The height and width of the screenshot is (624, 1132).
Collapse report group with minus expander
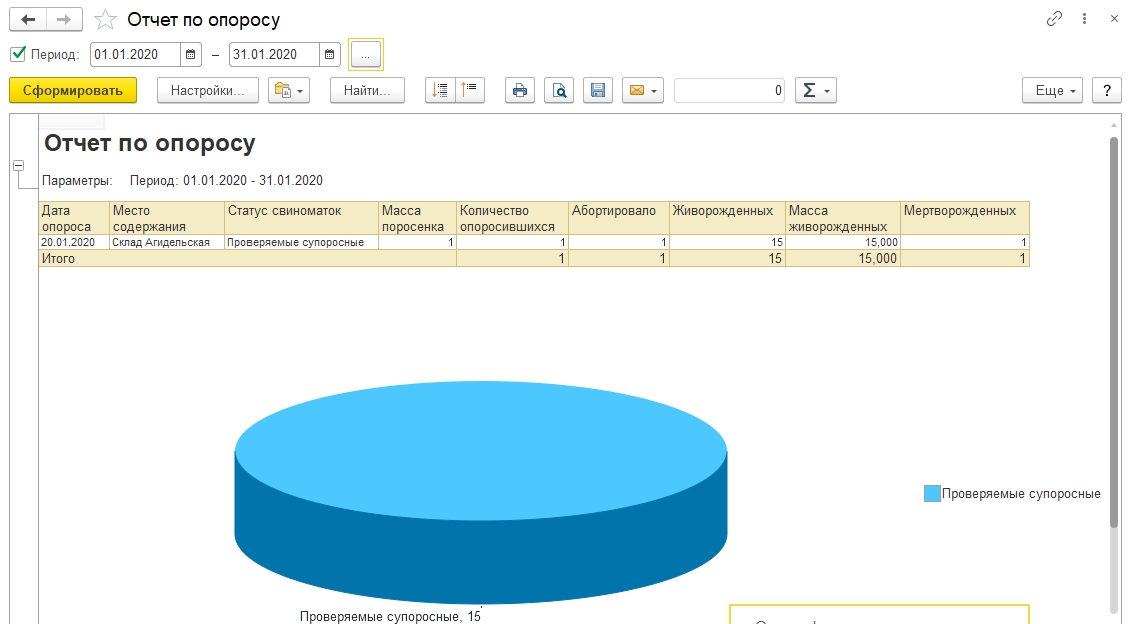(x=19, y=165)
